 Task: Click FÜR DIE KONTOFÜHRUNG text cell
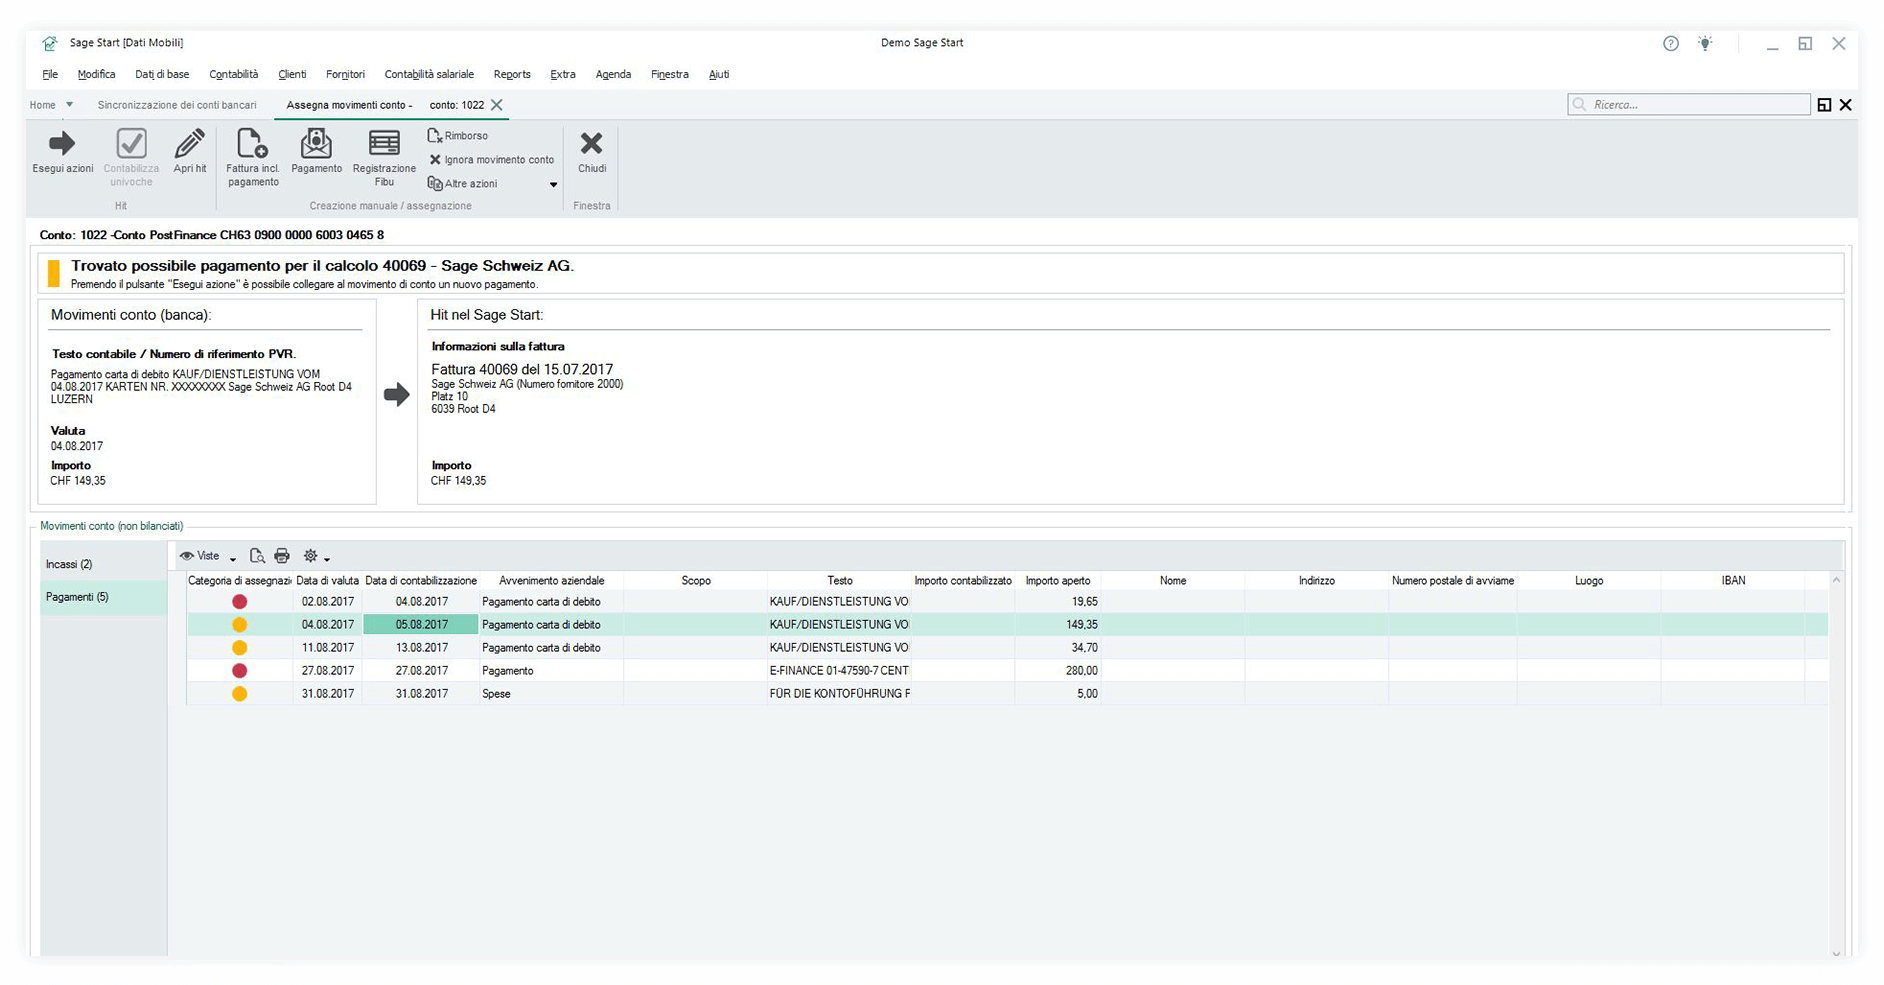(839, 694)
